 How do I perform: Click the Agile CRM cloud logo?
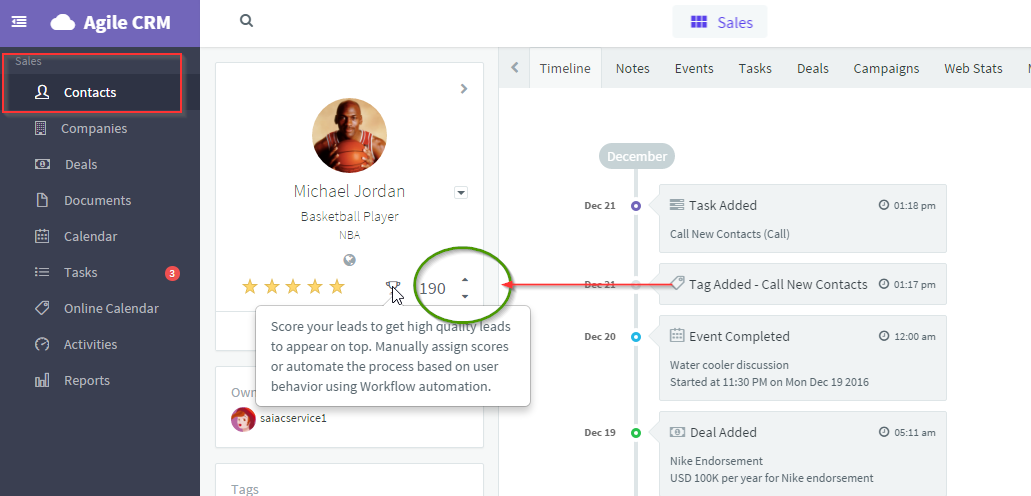pyautogui.click(x=63, y=22)
